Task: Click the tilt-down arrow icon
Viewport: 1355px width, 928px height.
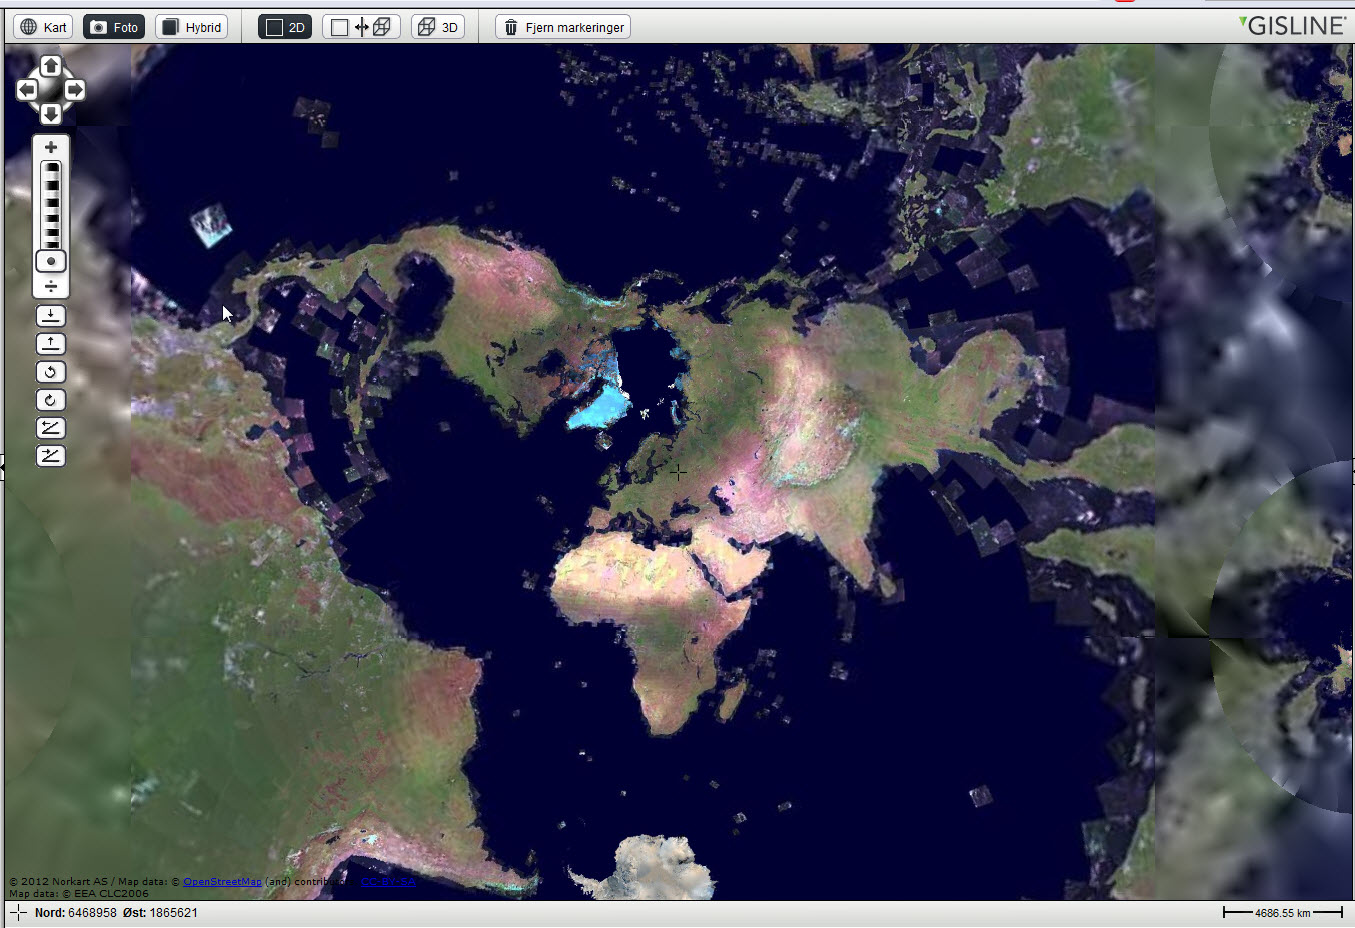Action: coord(51,316)
